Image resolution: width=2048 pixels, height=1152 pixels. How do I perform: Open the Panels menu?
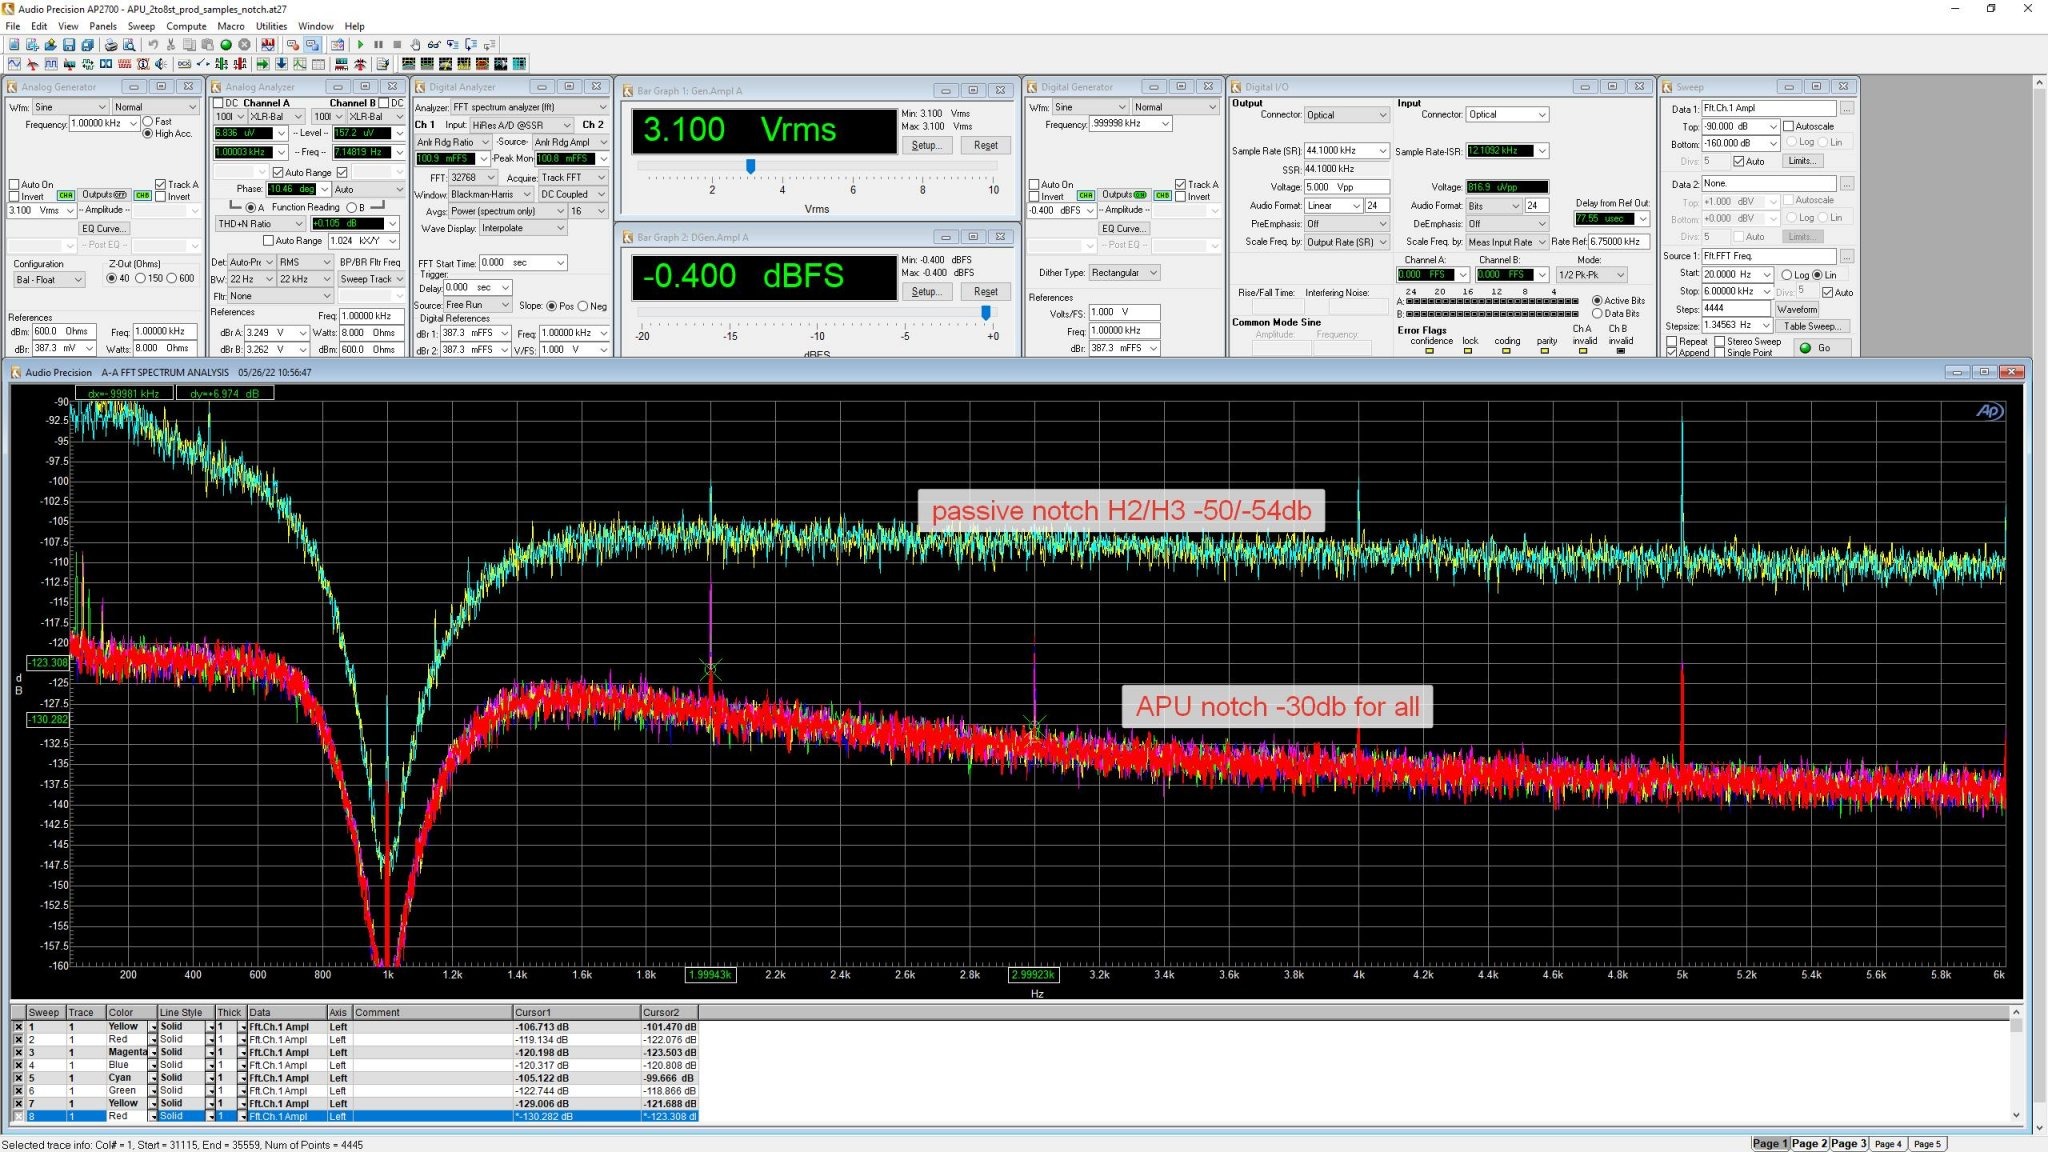(x=102, y=26)
